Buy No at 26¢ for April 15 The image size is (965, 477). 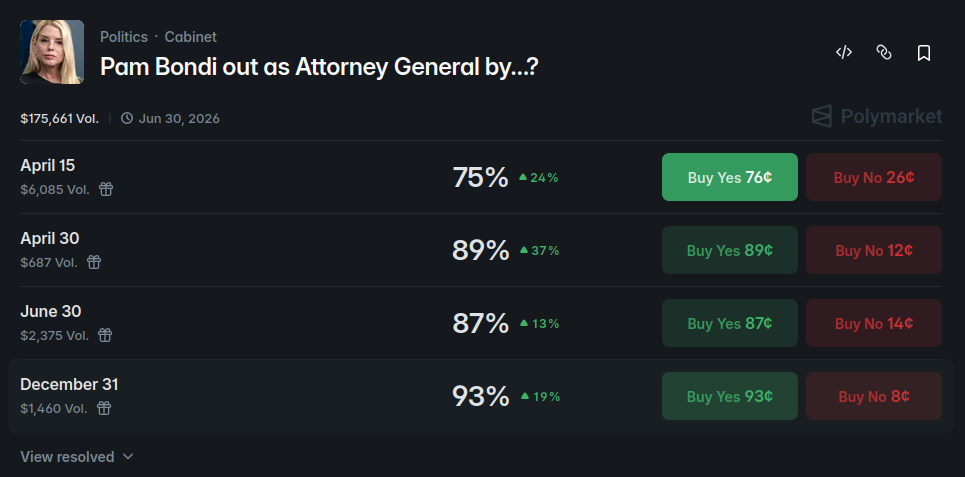[x=873, y=177]
